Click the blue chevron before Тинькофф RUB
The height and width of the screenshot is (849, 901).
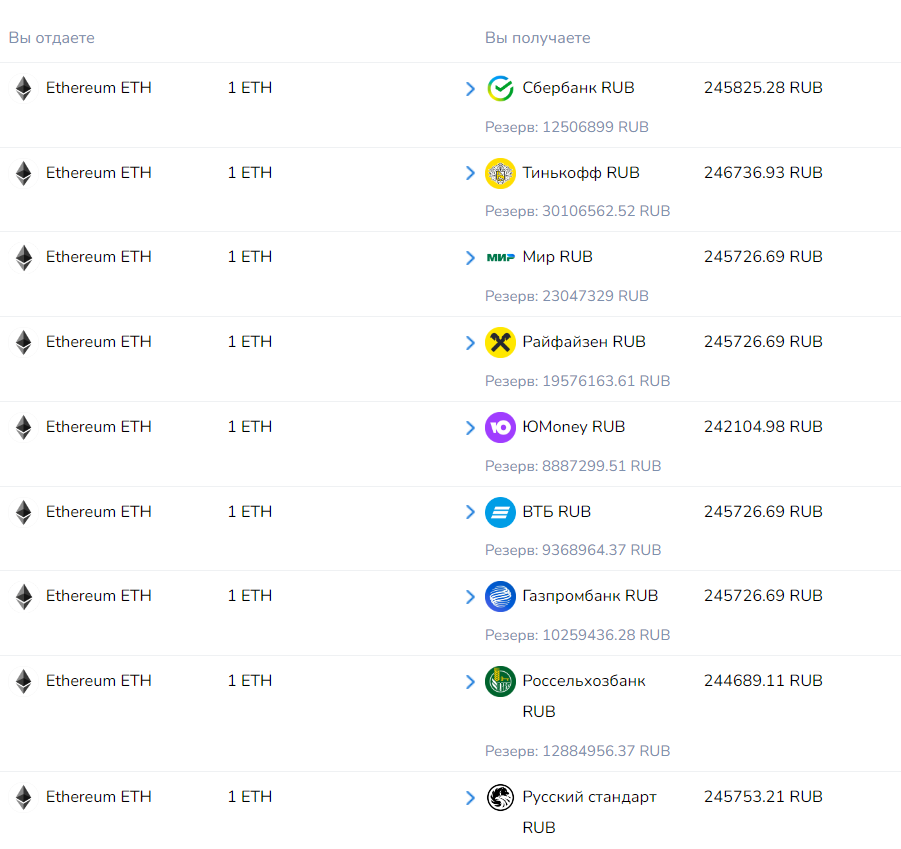coord(470,173)
